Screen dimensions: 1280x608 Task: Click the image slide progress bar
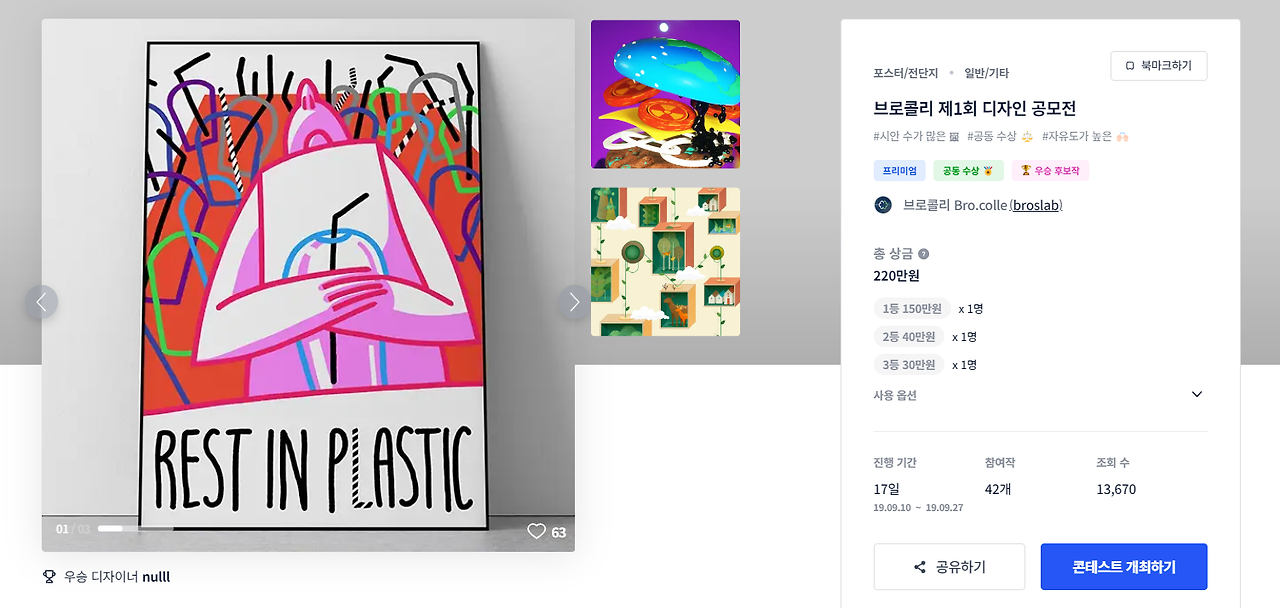135,528
